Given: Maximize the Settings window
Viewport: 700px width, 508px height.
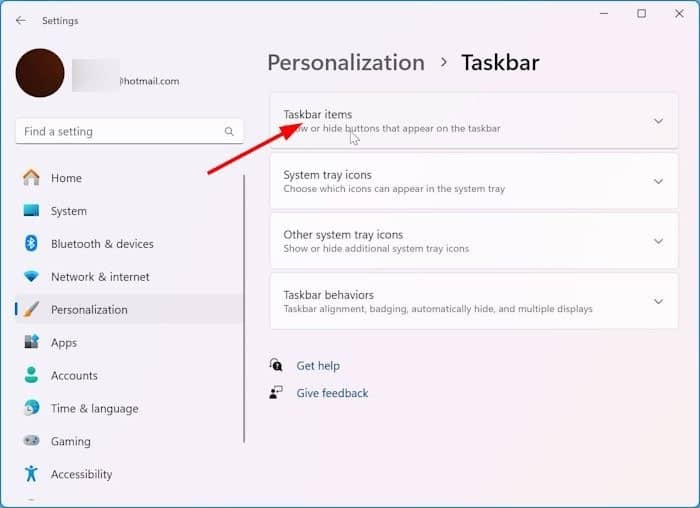Looking at the screenshot, I should pyautogui.click(x=642, y=14).
